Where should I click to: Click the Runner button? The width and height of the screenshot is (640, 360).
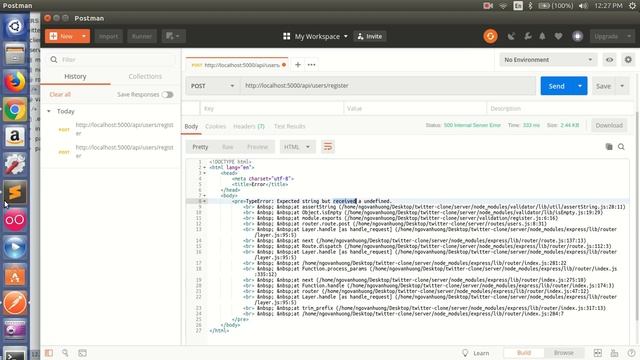[x=142, y=36]
